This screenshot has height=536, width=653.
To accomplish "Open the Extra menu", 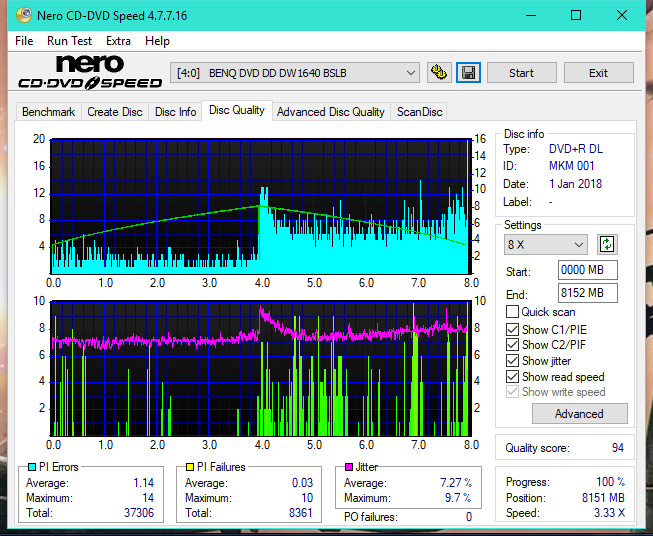I will pyautogui.click(x=118, y=41).
